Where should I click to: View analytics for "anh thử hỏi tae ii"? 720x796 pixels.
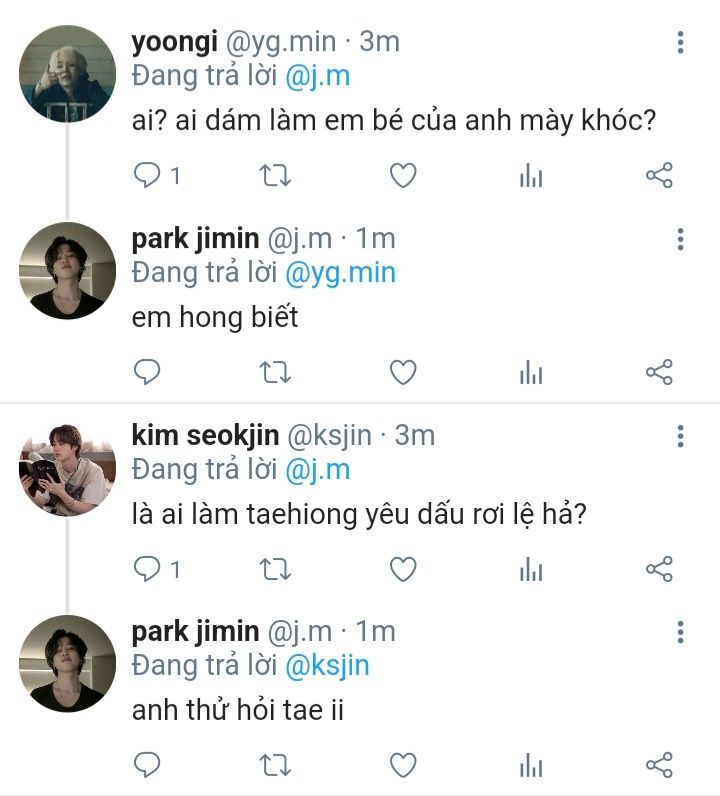531,767
